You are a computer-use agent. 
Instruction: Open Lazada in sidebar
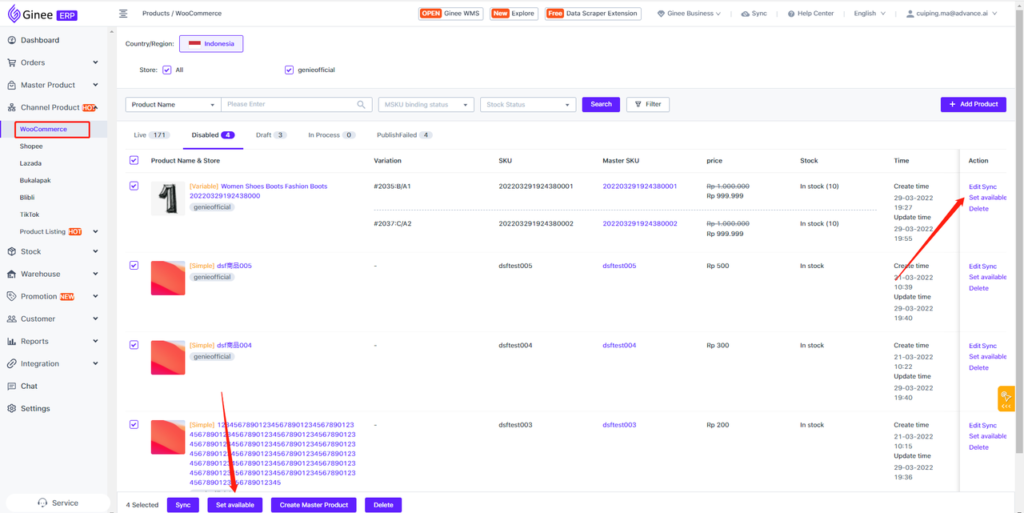pos(30,163)
